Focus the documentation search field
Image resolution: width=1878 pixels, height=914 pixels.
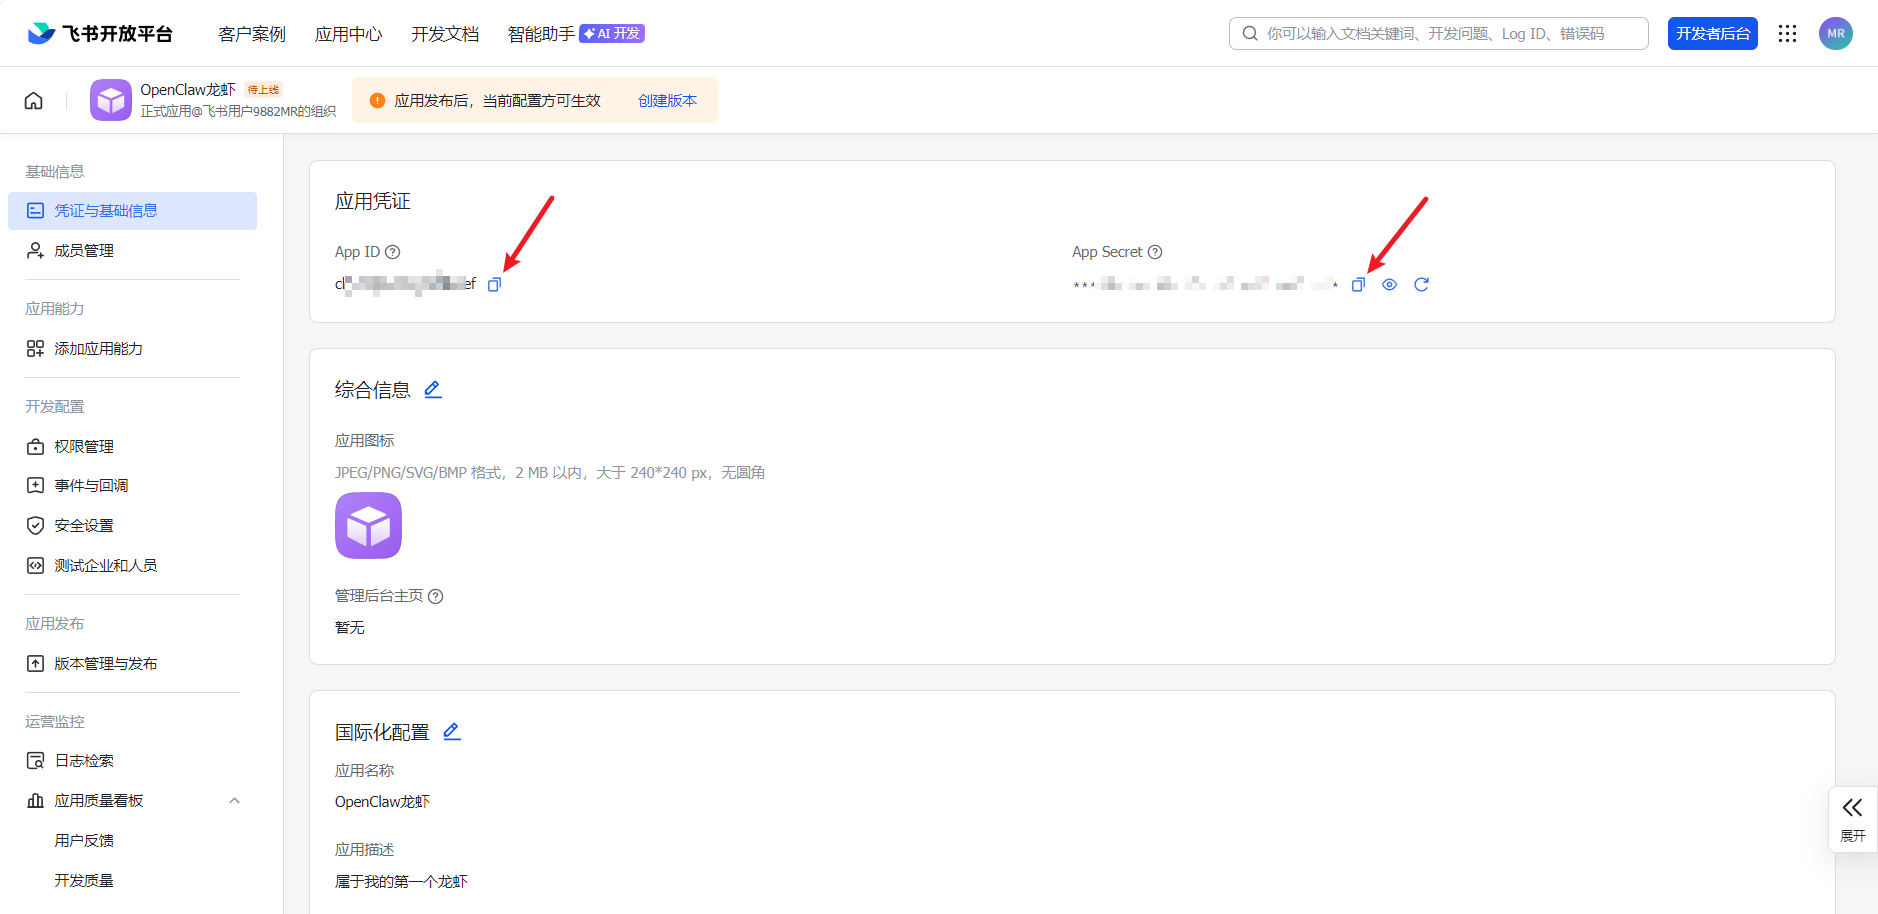click(1438, 34)
